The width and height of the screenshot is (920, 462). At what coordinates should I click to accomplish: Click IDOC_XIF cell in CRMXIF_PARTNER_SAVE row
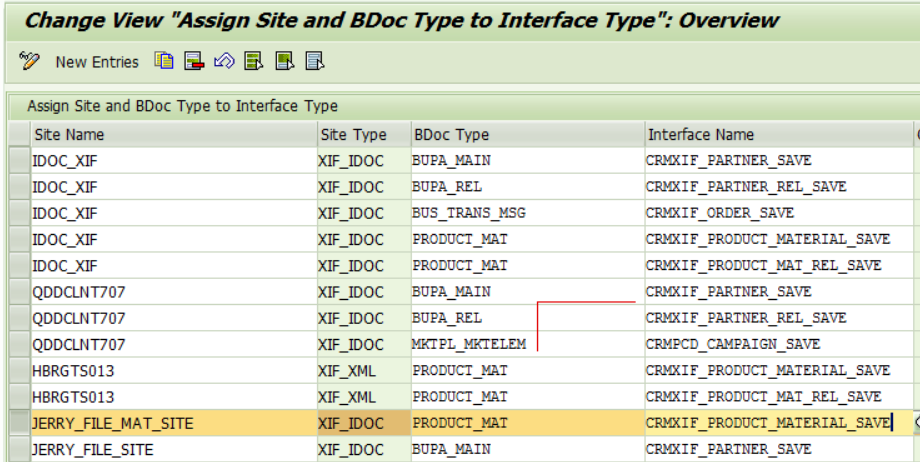(174, 160)
